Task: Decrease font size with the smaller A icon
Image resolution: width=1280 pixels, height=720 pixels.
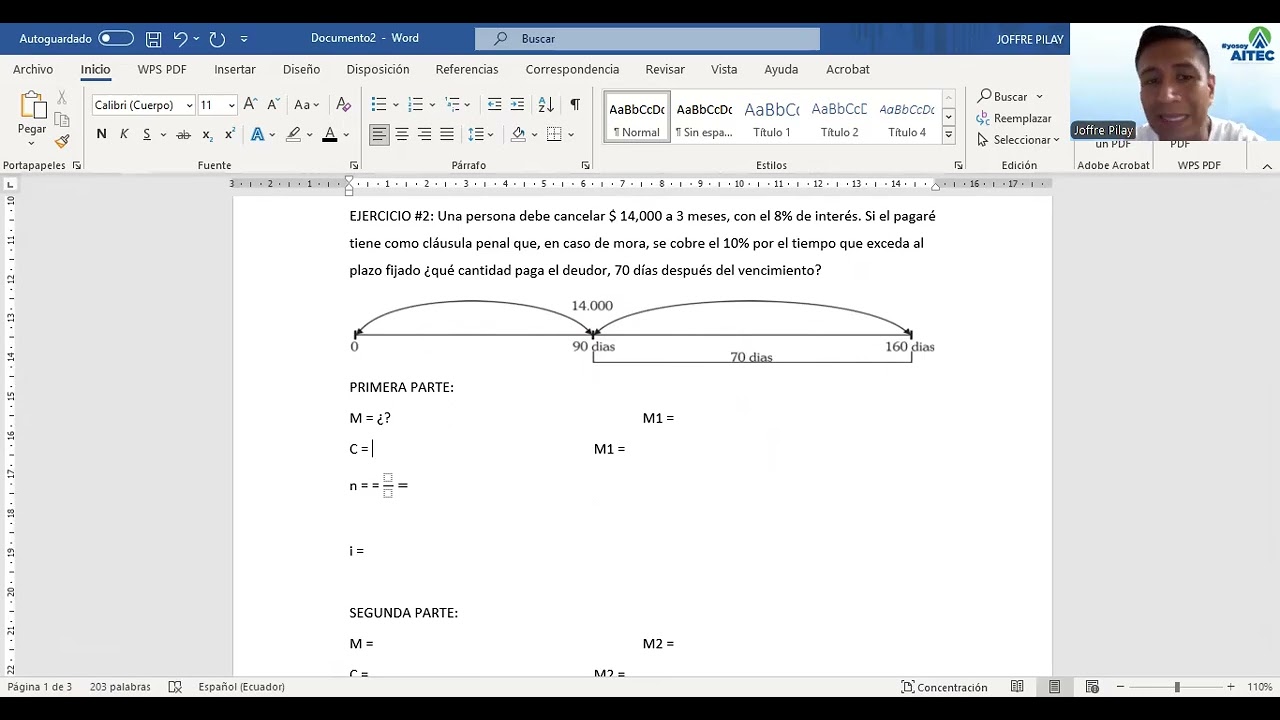Action: (x=273, y=104)
